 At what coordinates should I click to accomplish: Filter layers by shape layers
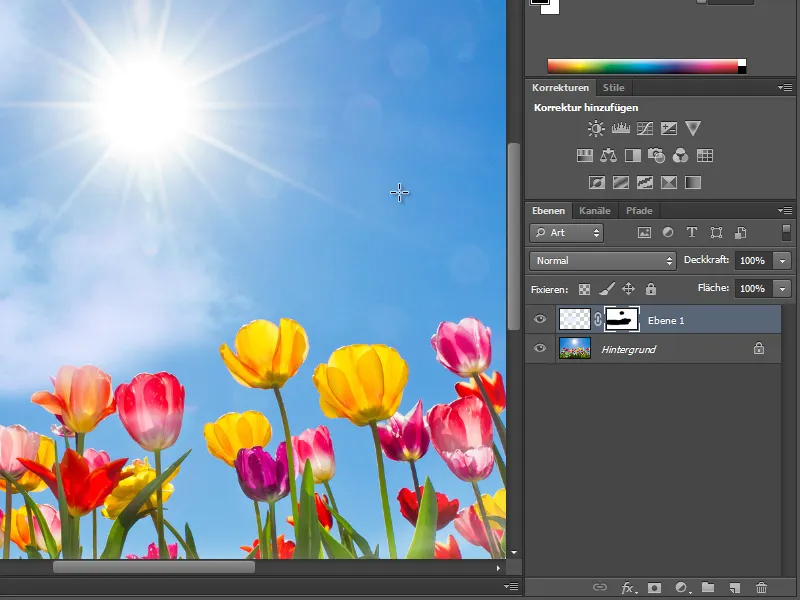coord(716,233)
